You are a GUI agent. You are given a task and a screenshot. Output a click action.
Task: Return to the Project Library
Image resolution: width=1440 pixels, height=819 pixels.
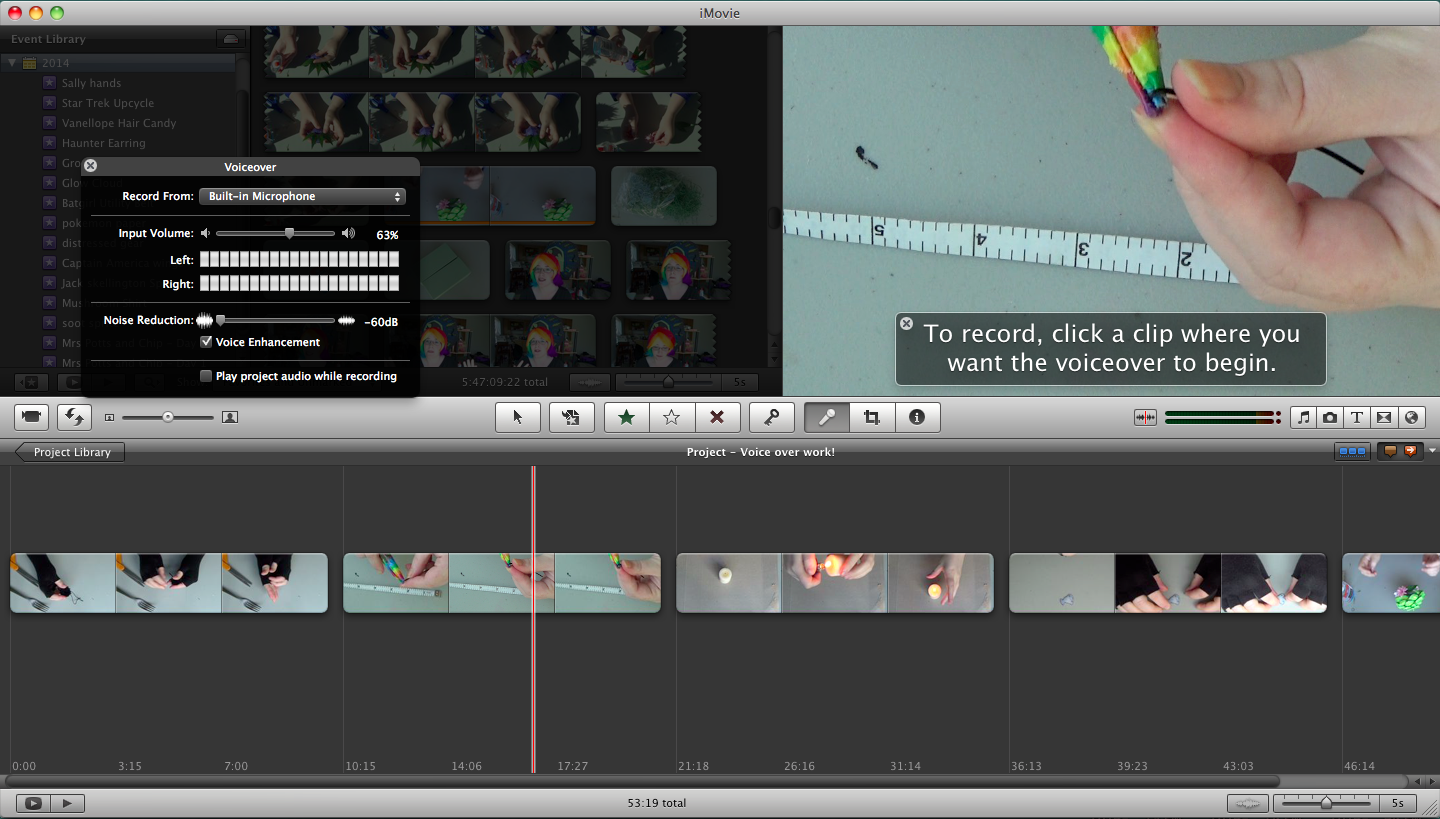click(x=68, y=452)
